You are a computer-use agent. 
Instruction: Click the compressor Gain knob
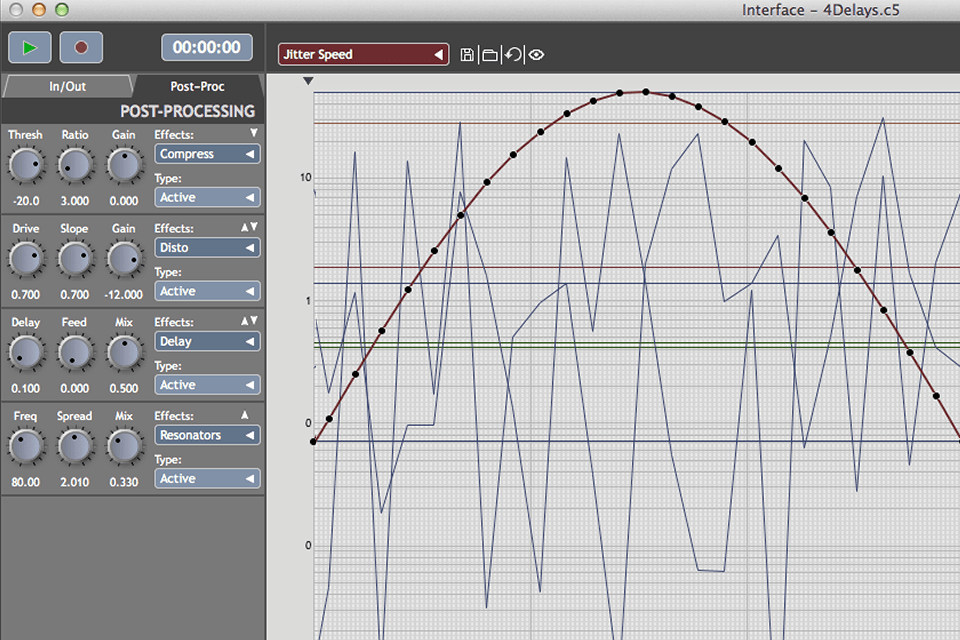click(124, 165)
